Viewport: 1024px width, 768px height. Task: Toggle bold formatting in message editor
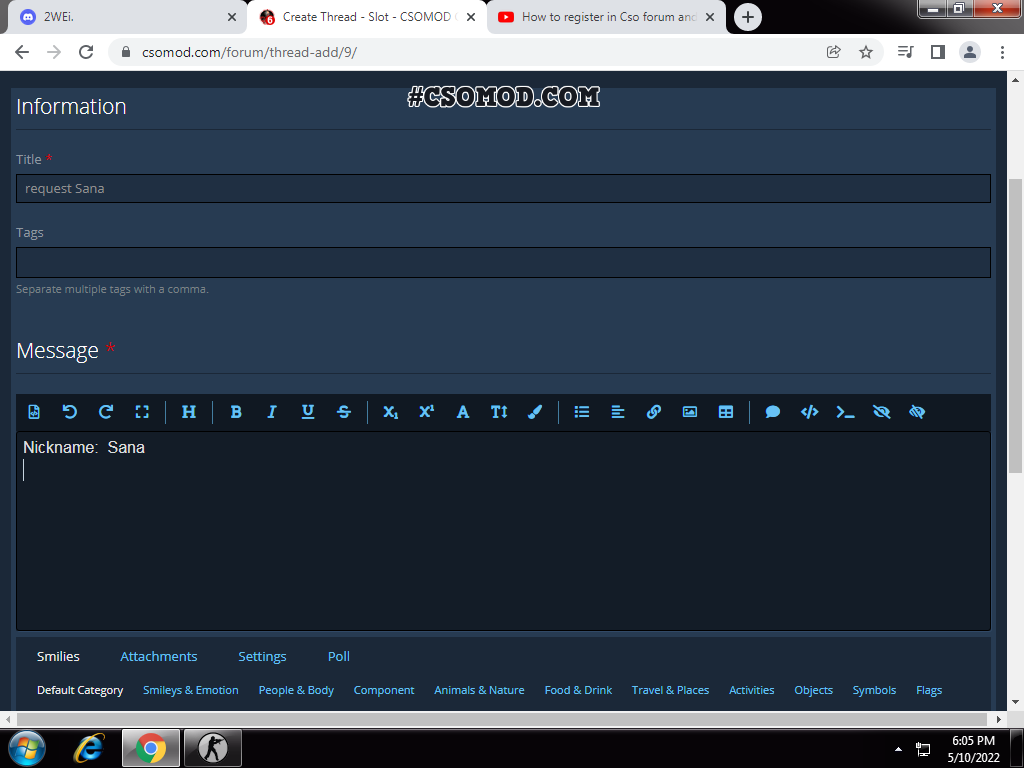pyautogui.click(x=236, y=412)
